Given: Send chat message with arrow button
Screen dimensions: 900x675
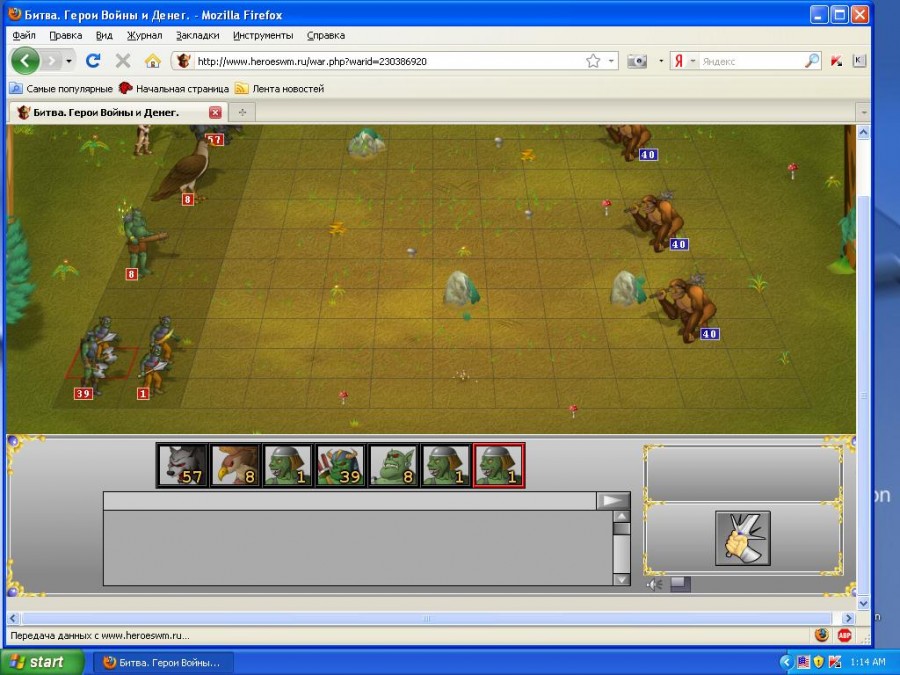Looking at the screenshot, I should (612, 501).
